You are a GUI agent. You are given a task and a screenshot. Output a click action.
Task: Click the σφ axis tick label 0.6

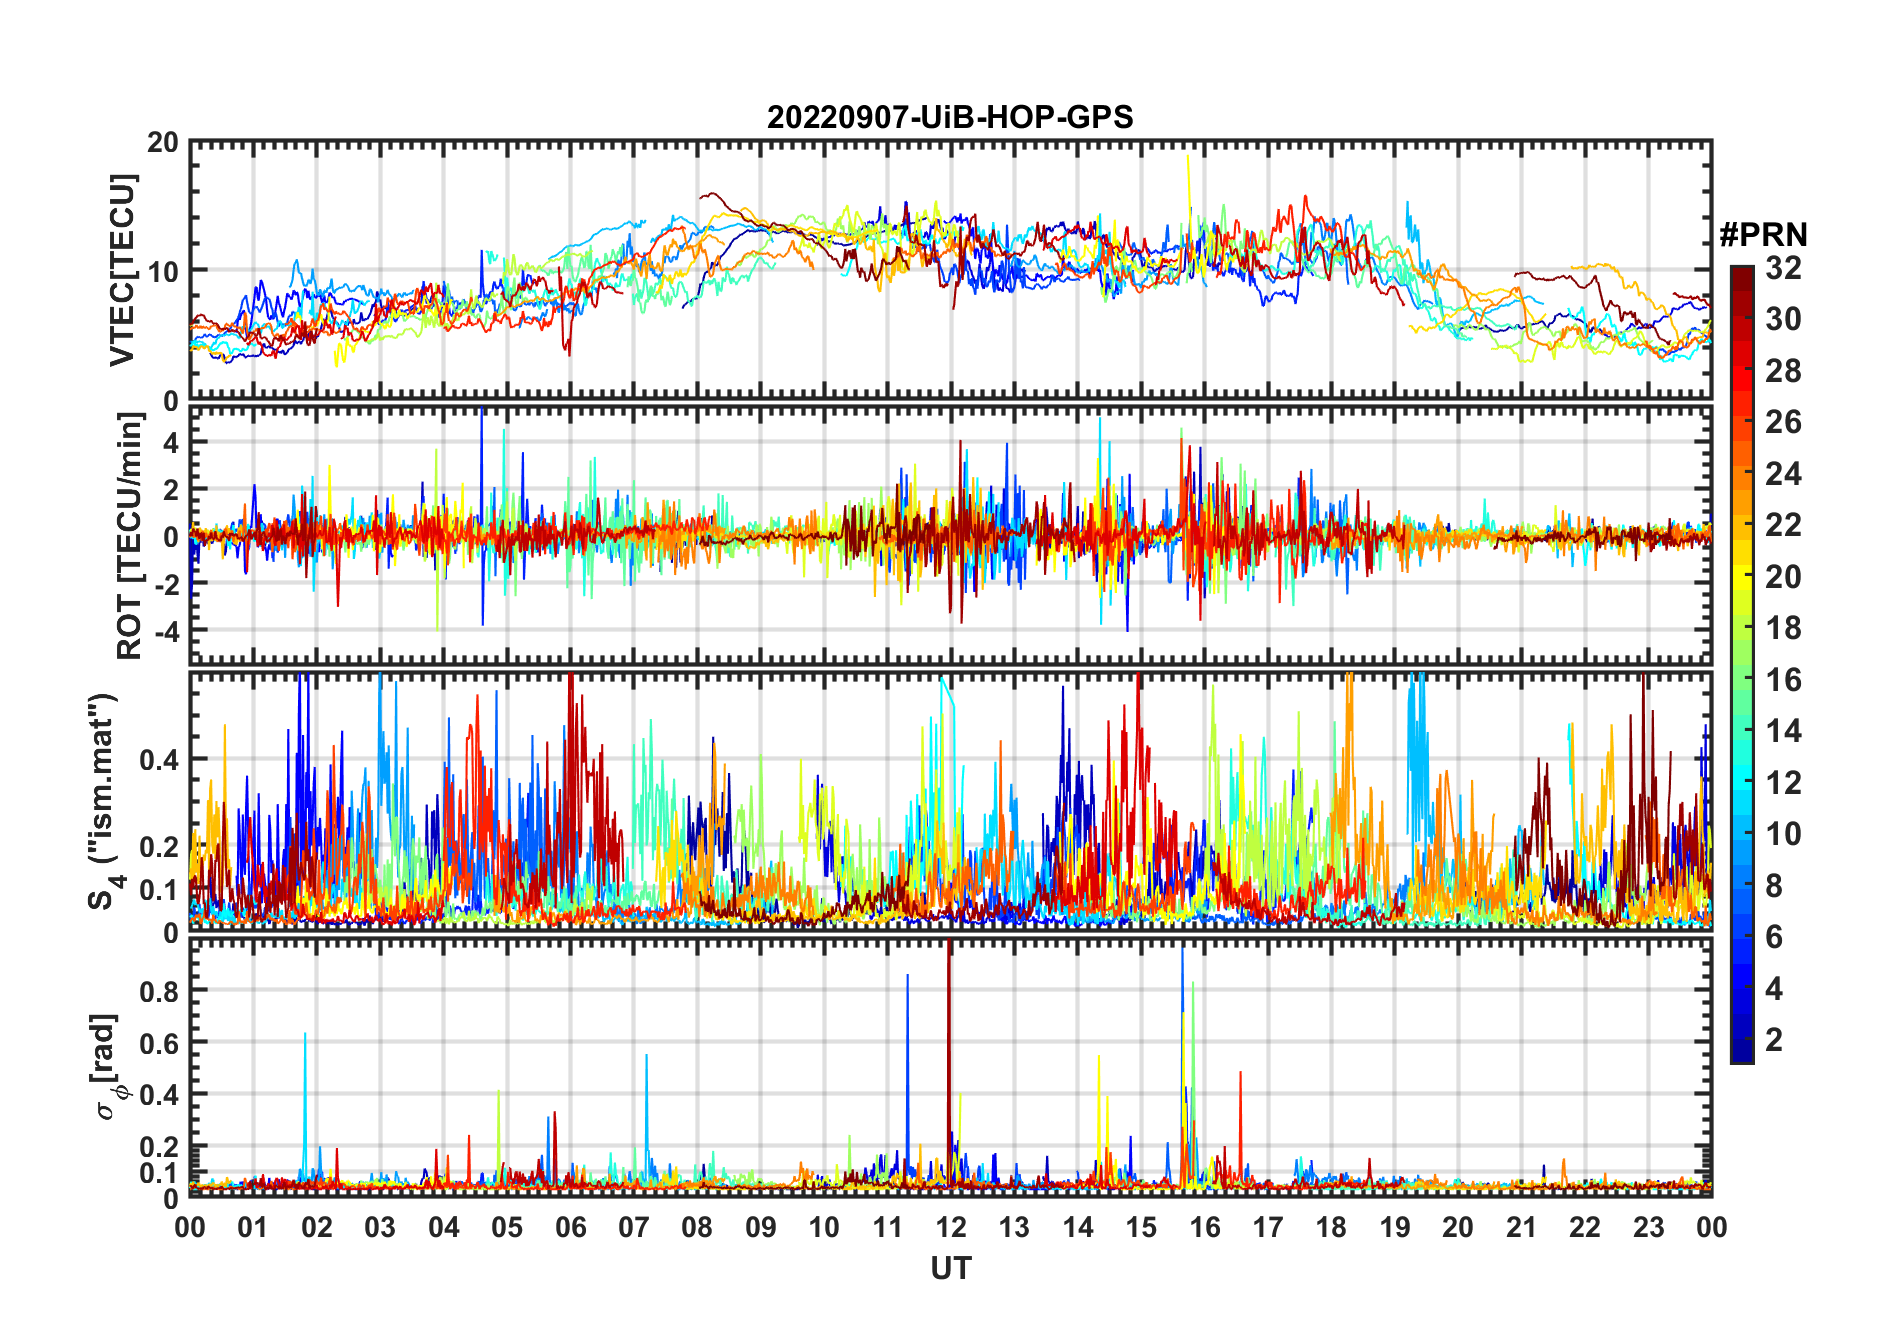[160, 1043]
